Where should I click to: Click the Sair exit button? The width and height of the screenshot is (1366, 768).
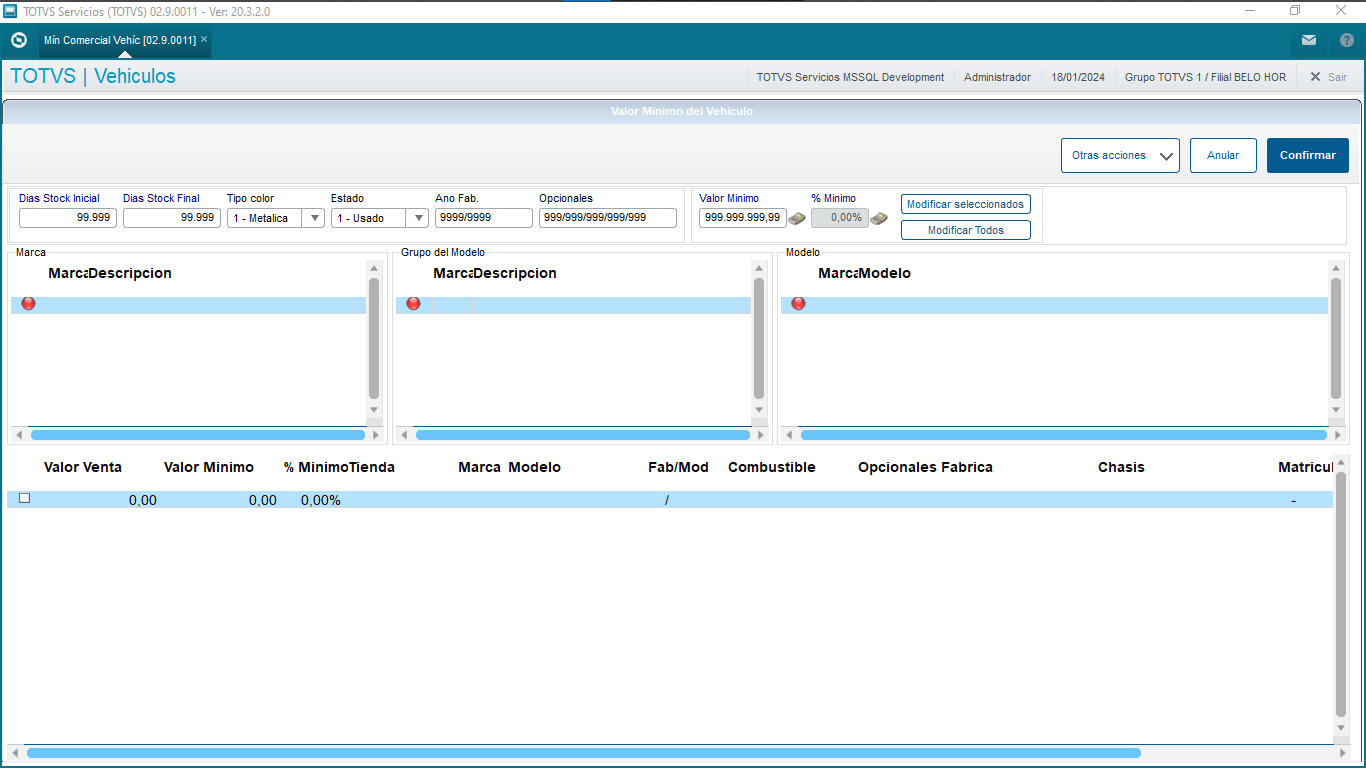1329,77
